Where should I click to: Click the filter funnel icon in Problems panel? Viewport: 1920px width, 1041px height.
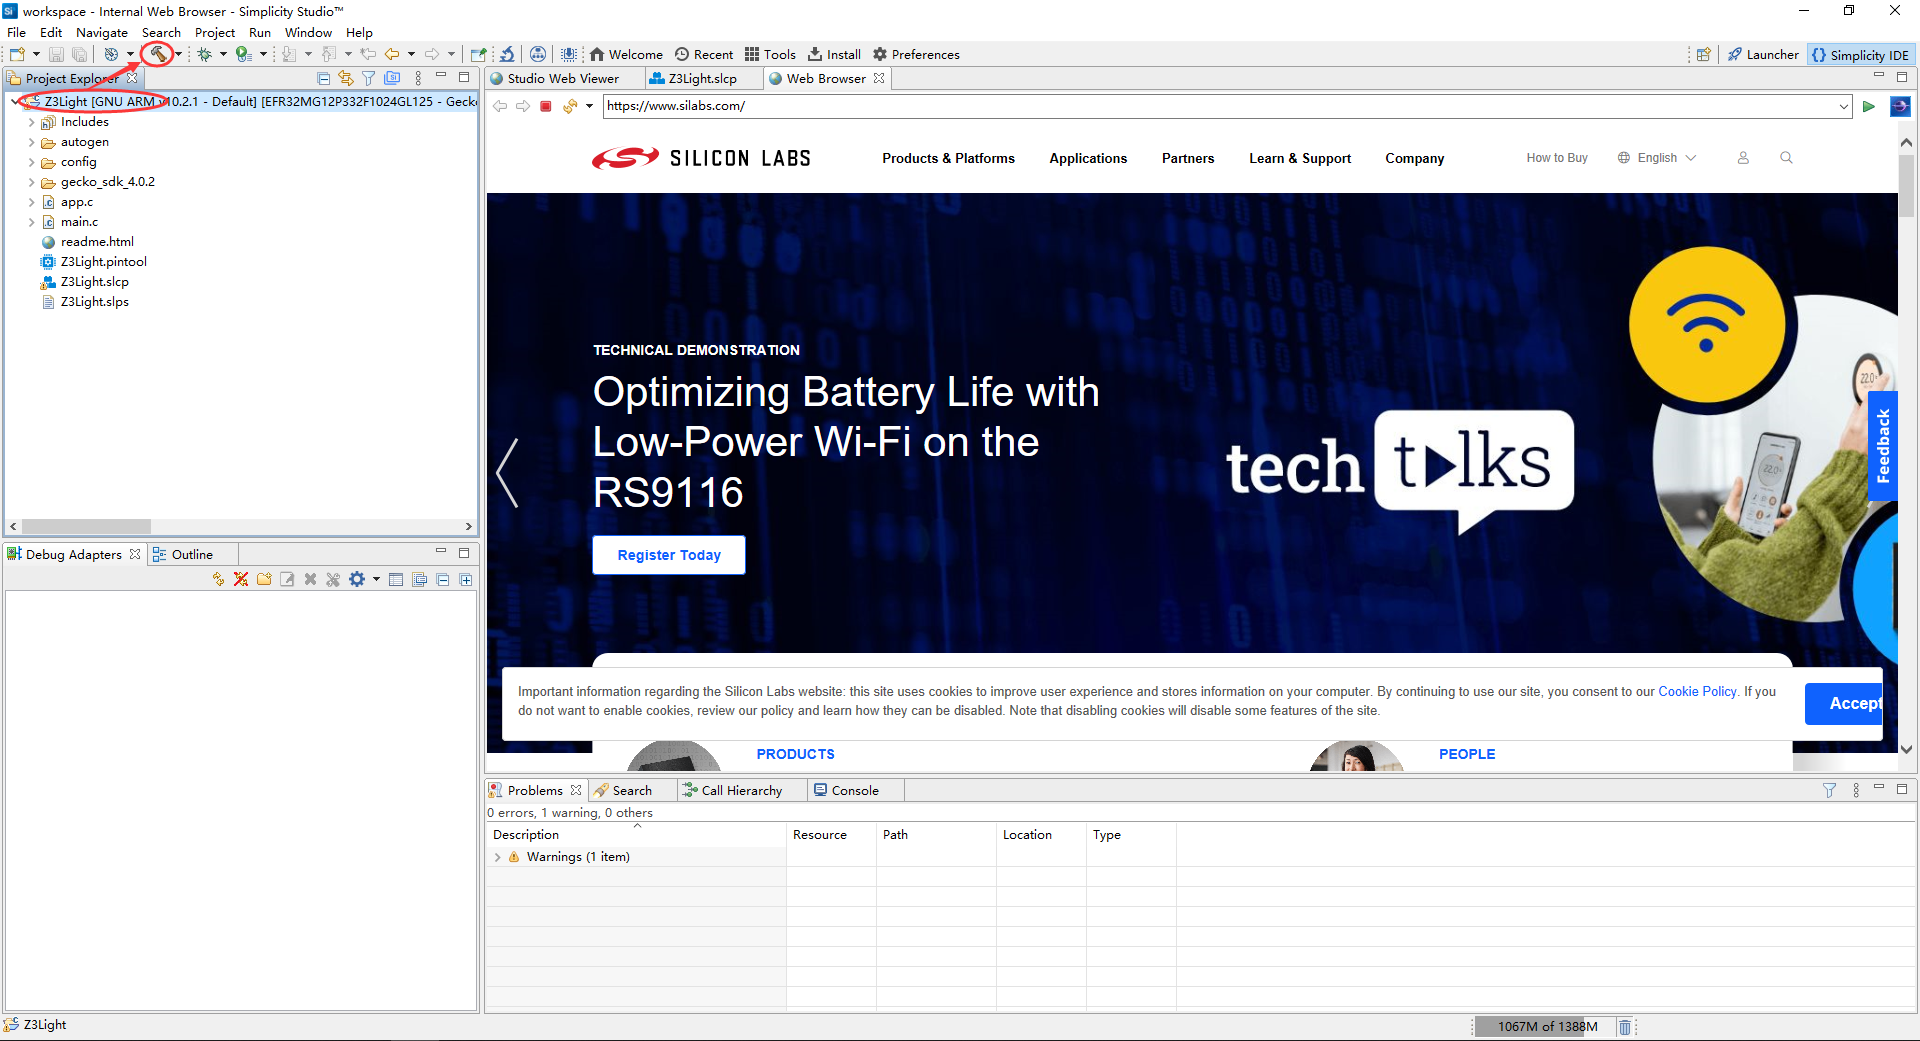1829,790
